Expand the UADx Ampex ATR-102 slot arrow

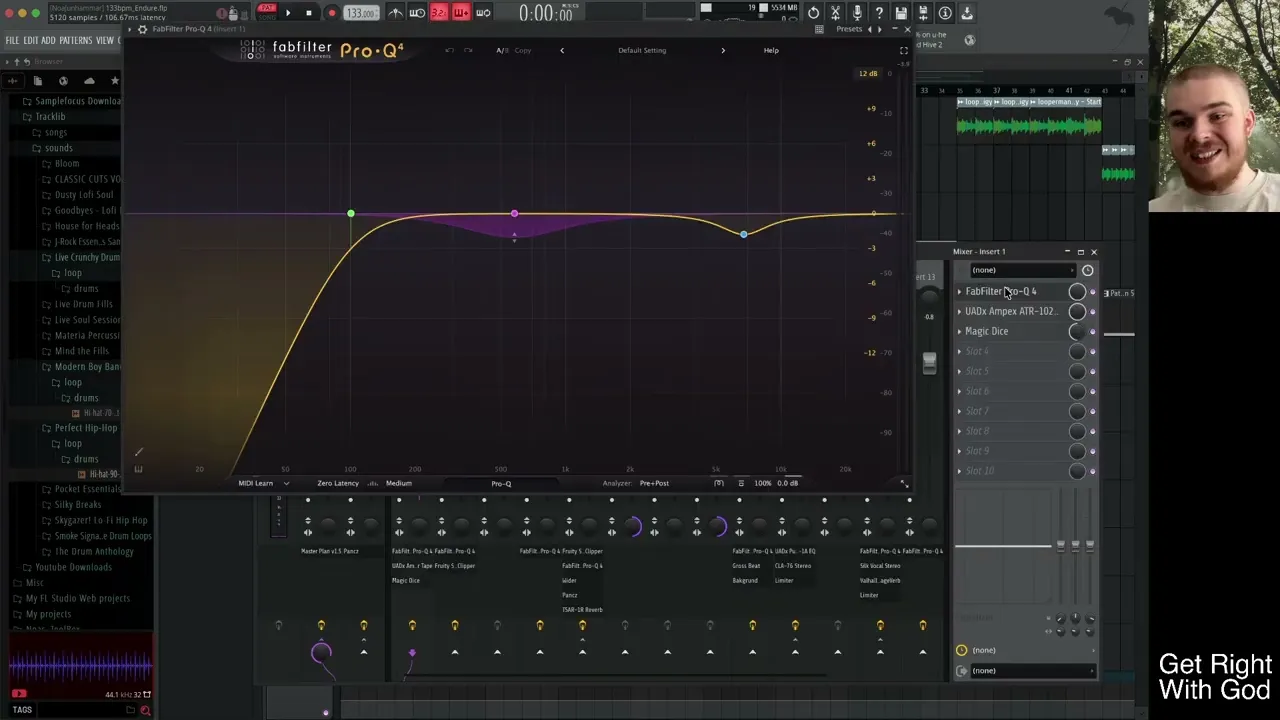click(x=959, y=312)
